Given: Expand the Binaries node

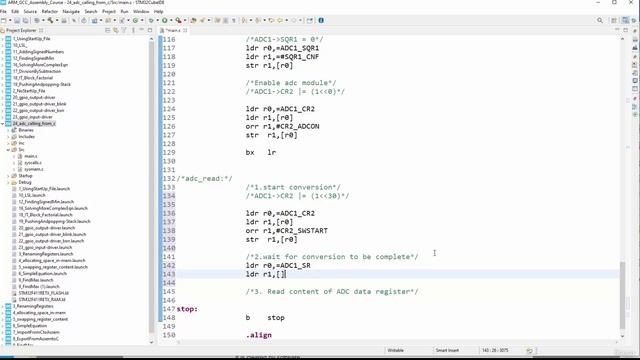Looking at the screenshot, I should pos(8,130).
